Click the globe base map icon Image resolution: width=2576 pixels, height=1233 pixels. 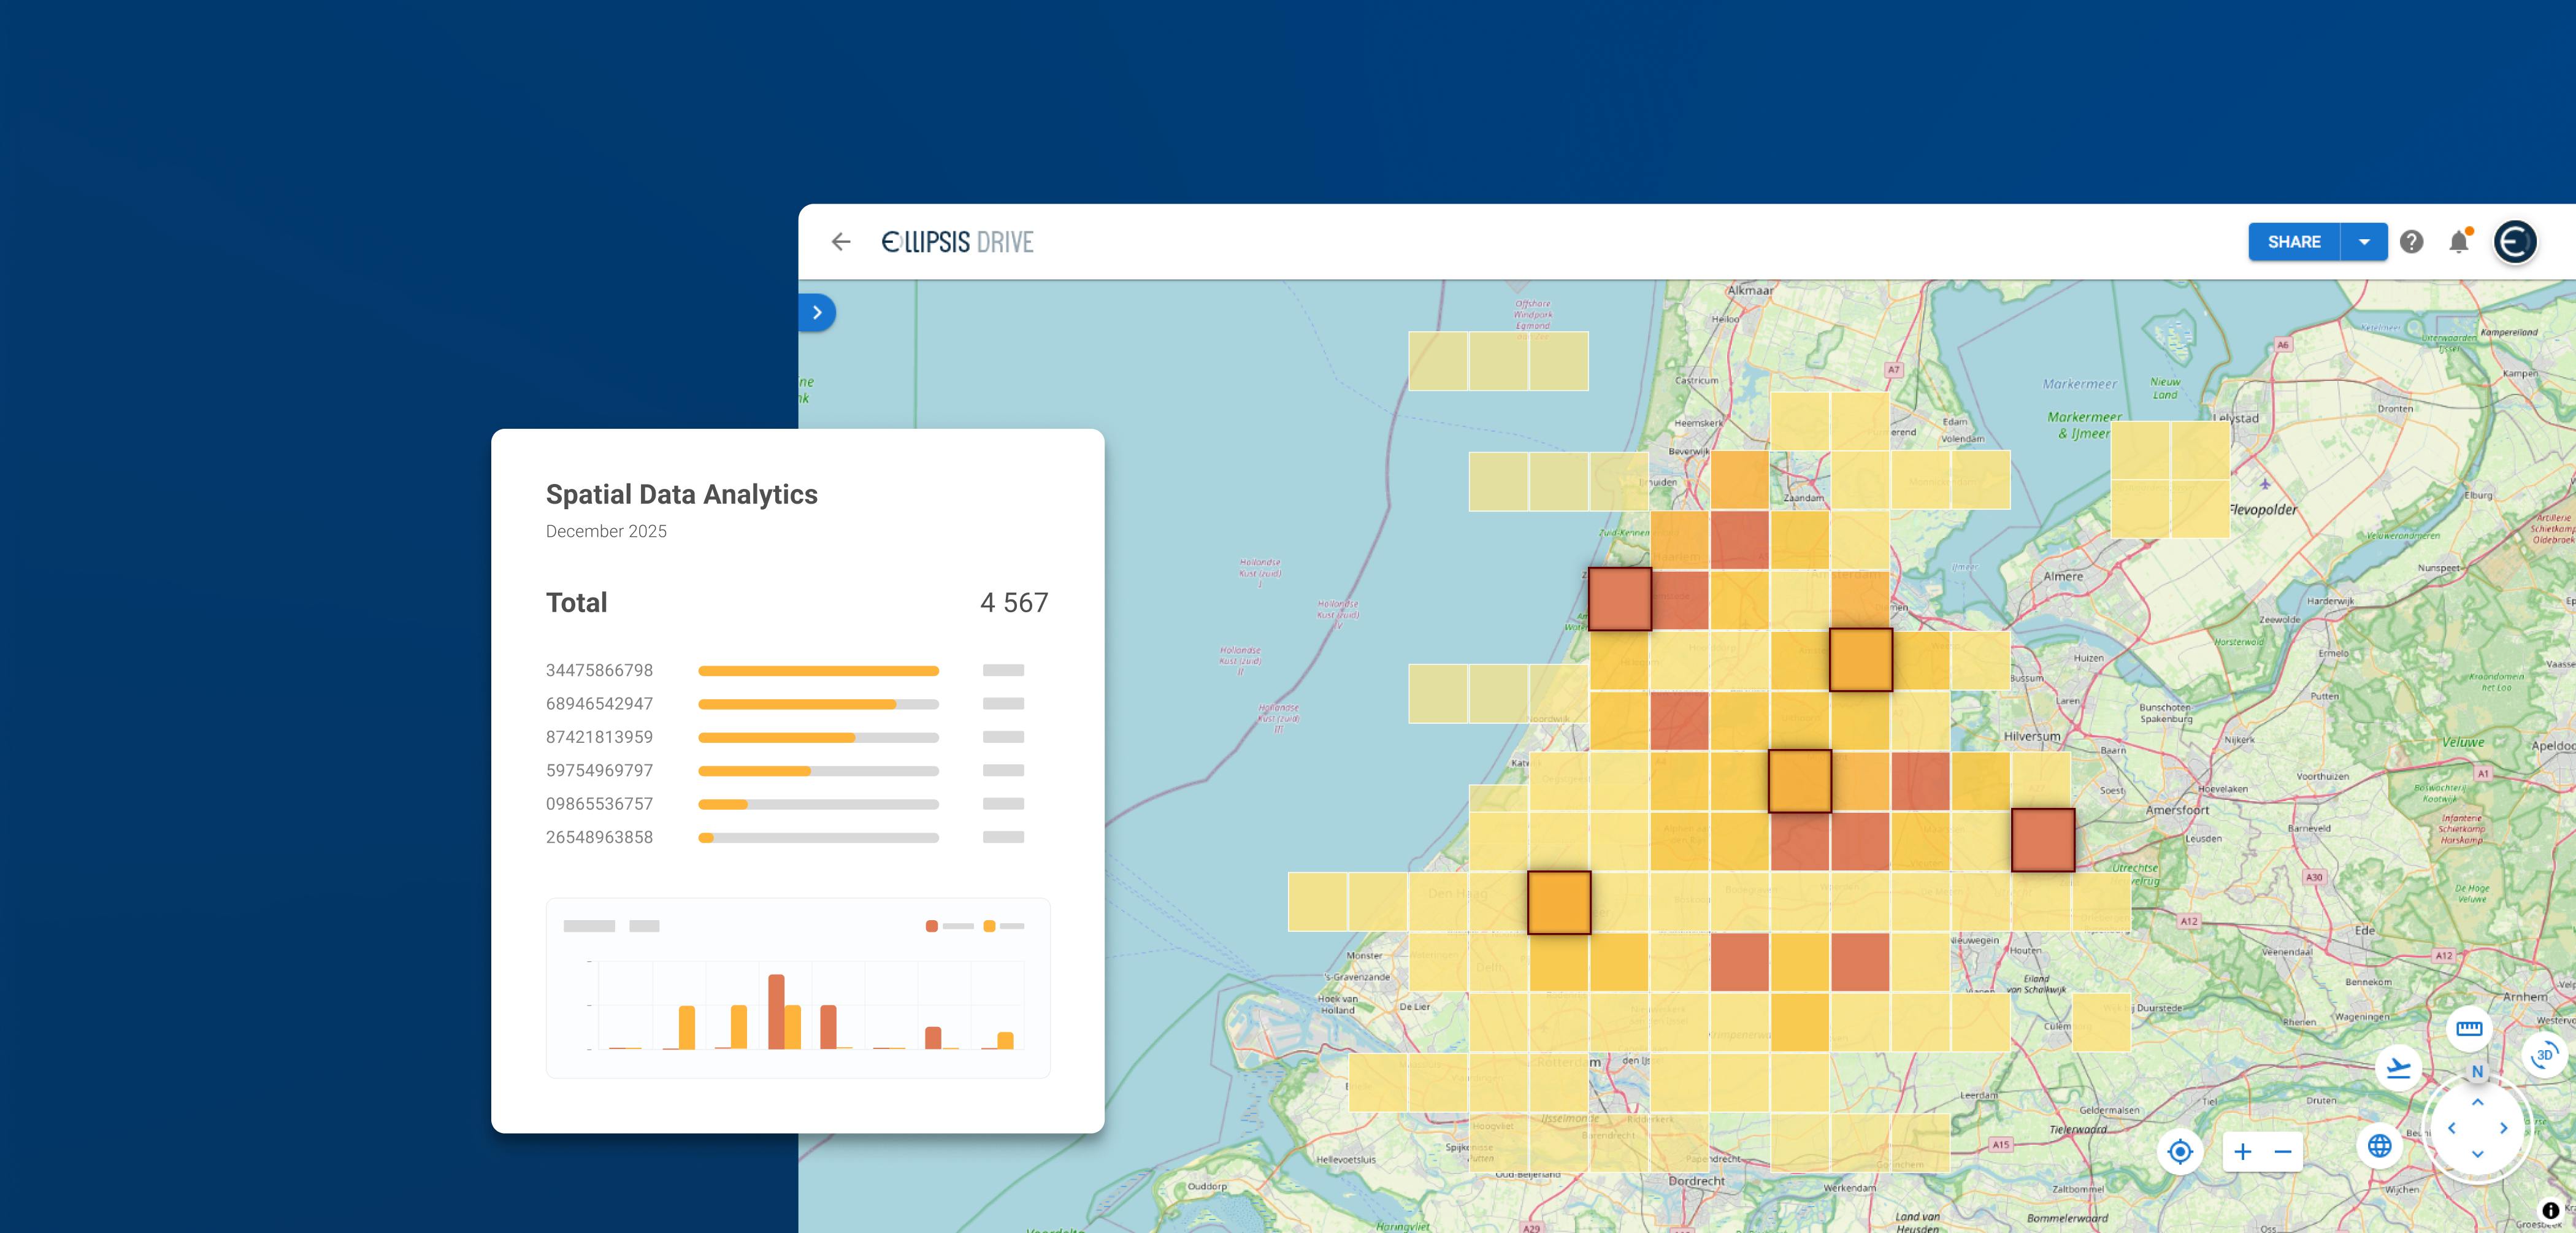pyautogui.click(x=2380, y=1146)
